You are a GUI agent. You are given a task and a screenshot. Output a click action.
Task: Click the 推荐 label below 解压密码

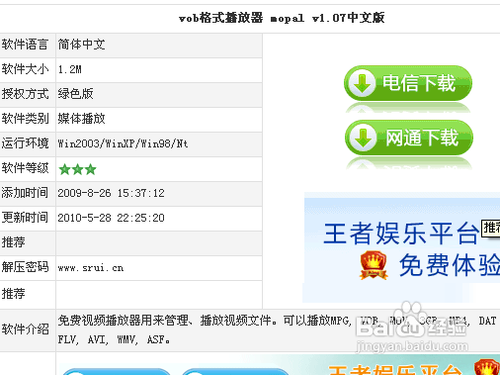[x=13, y=294]
